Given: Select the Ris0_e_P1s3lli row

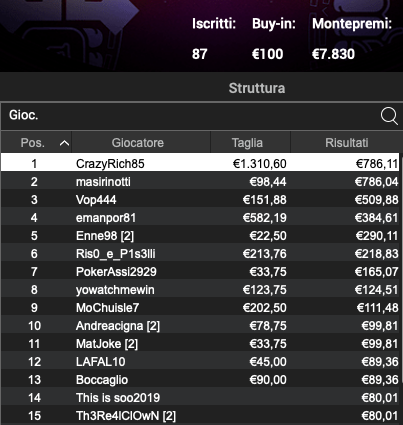Looking at the screenshot, I should coord(200,253).
